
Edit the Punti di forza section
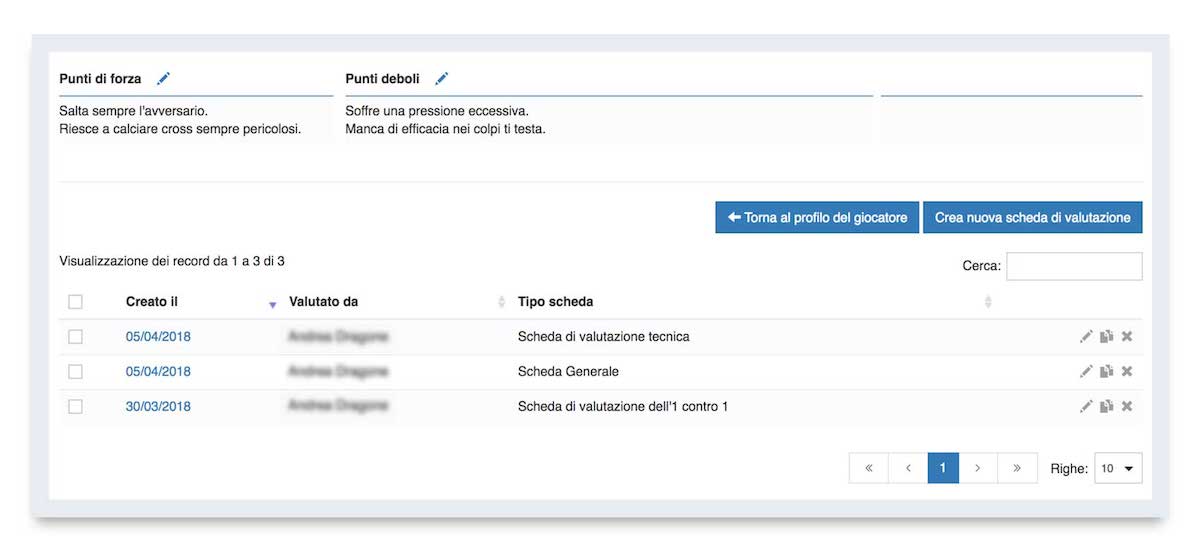point(164,79)
